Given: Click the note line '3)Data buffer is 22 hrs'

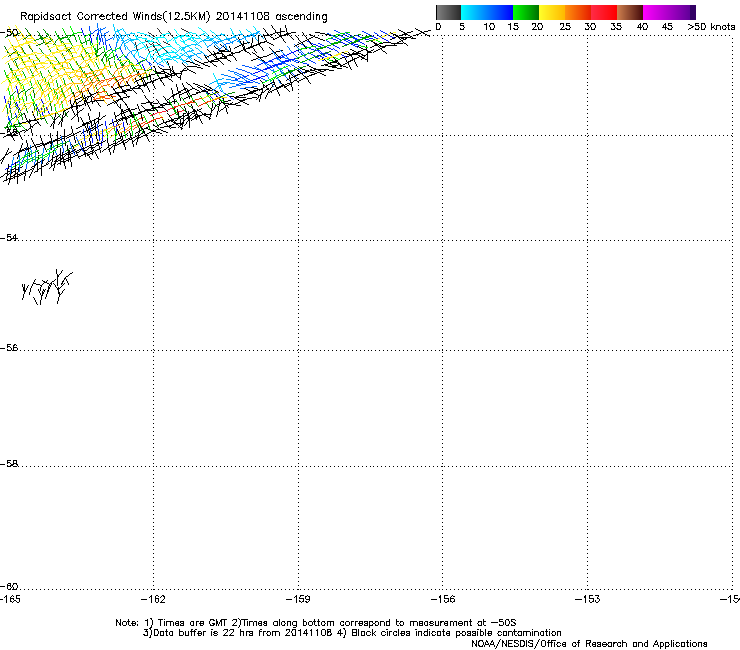Looking at the screenshot, I should [352, 633].
